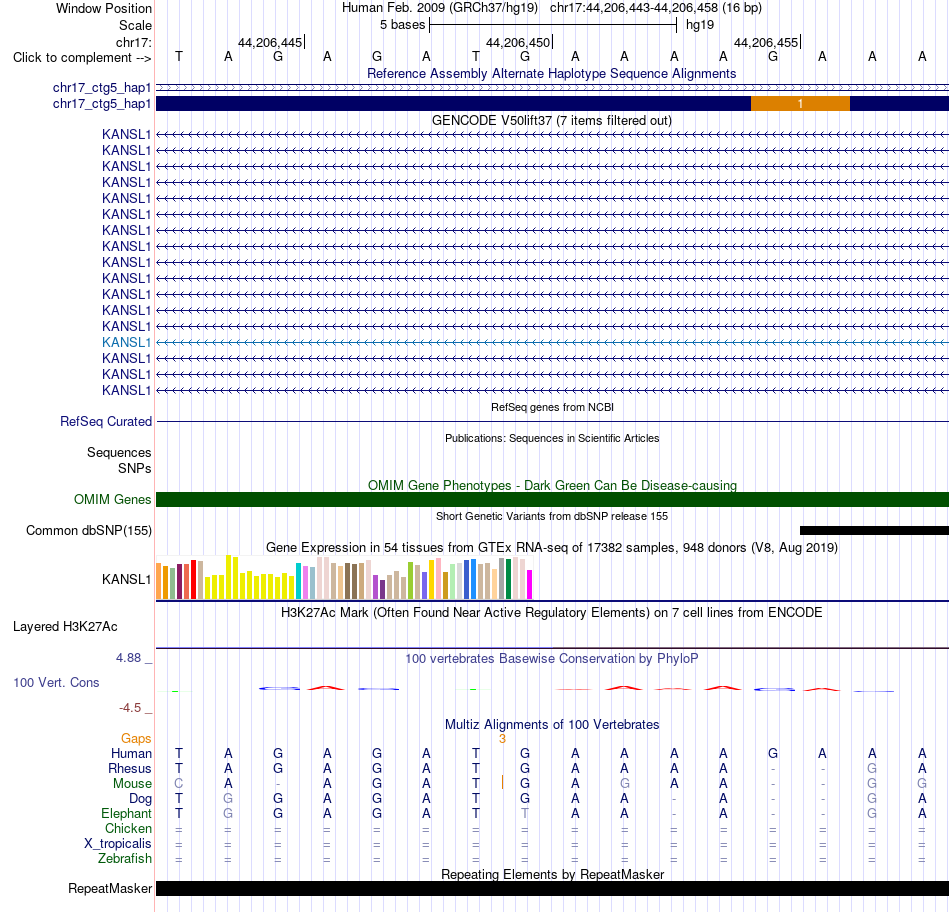Click the Gene Expression in 54 tissues title
Image resolution: width=950 pixels, height=912 pixels.
pos(551,548)
